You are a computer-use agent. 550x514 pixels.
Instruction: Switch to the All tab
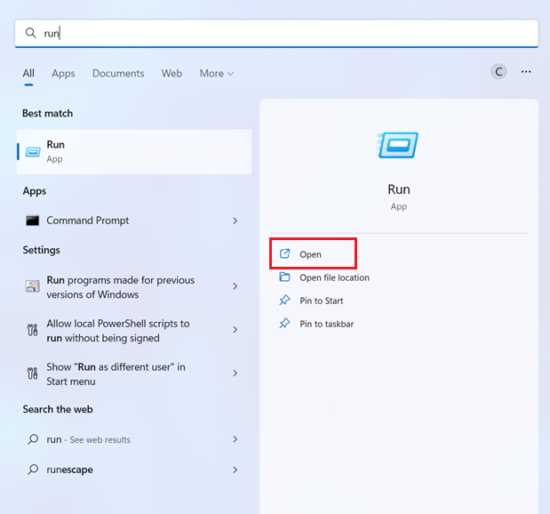[28, 73]
